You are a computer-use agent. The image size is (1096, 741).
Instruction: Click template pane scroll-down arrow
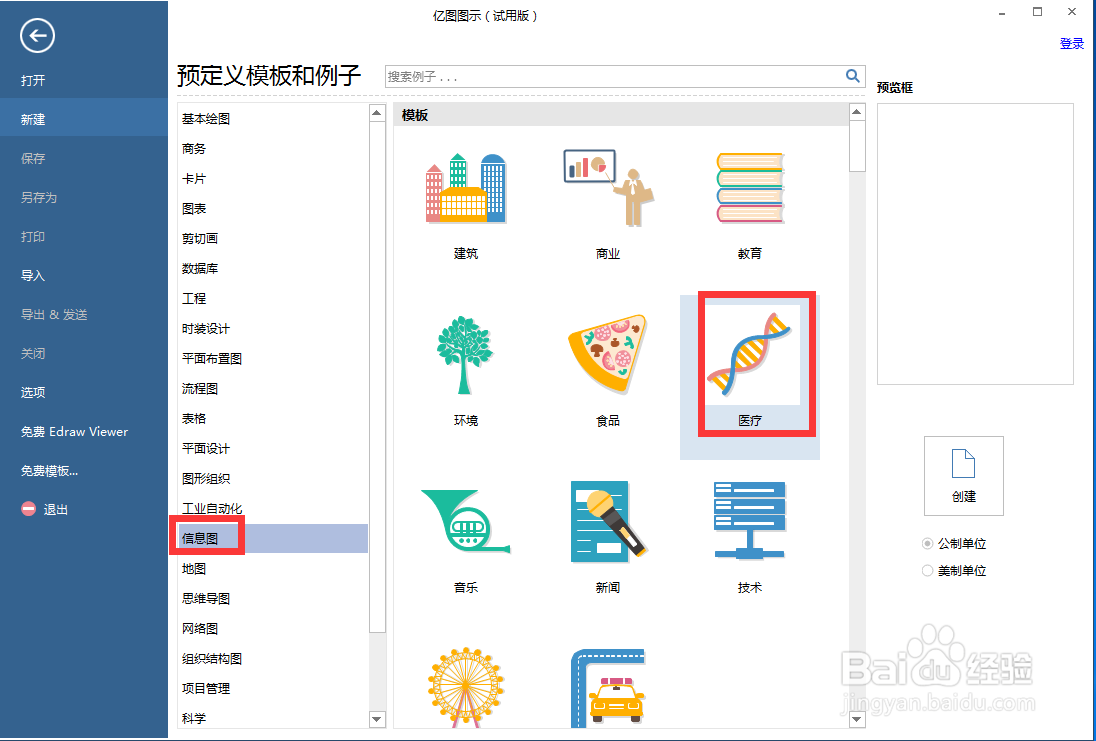click(x=857, y=719)
